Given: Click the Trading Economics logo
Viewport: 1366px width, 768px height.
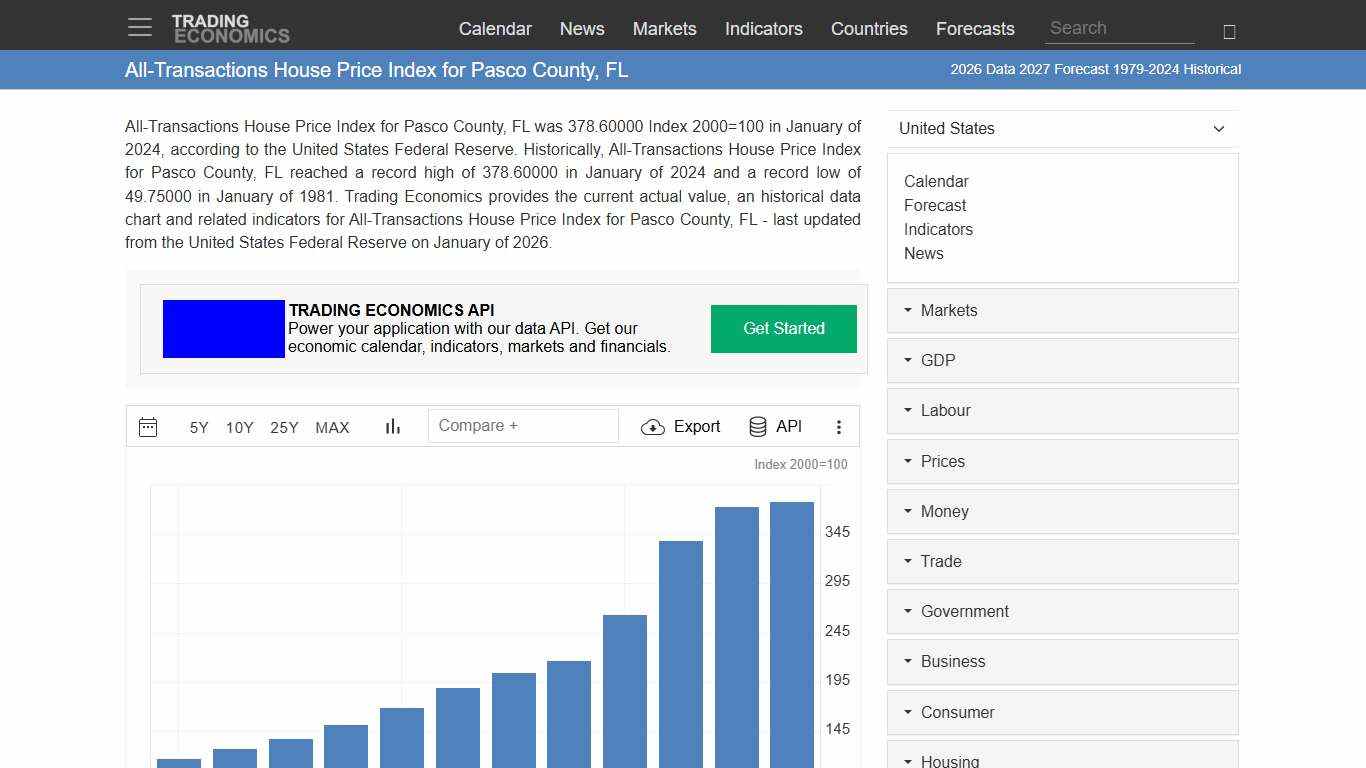Looking at the screenshot, I should [x=231, y=27].
